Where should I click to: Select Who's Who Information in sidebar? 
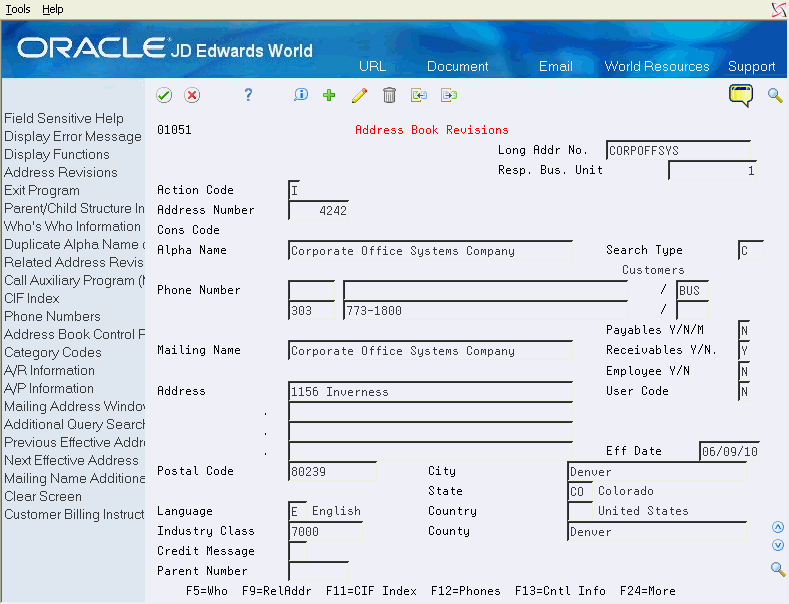(x=72, y=226)
